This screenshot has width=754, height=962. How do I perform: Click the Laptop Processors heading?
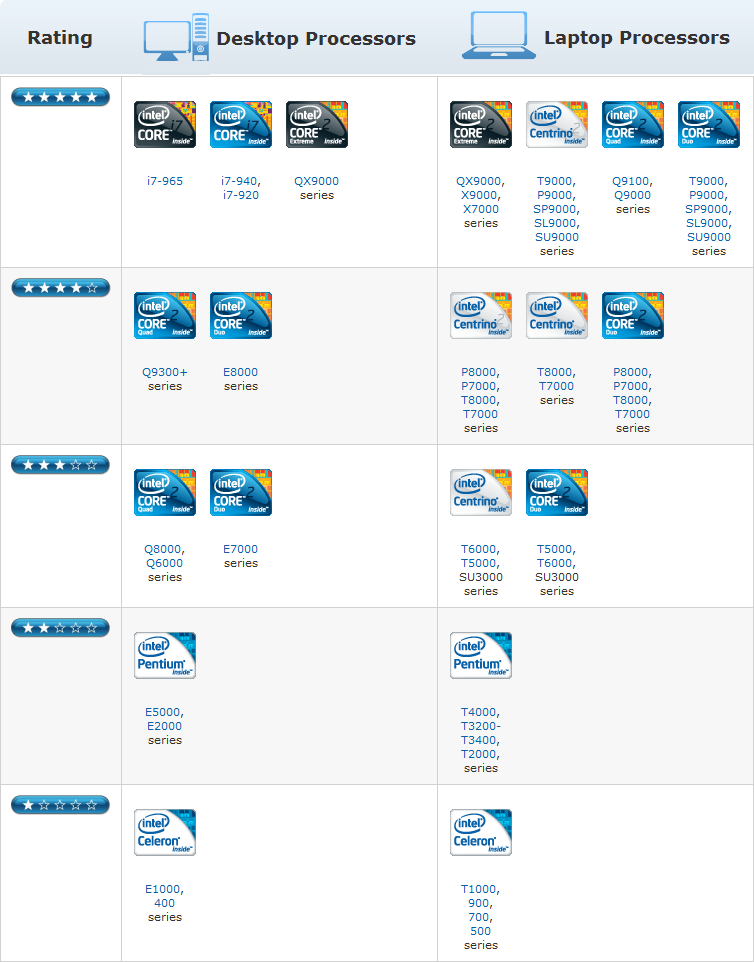coord(637,37)
